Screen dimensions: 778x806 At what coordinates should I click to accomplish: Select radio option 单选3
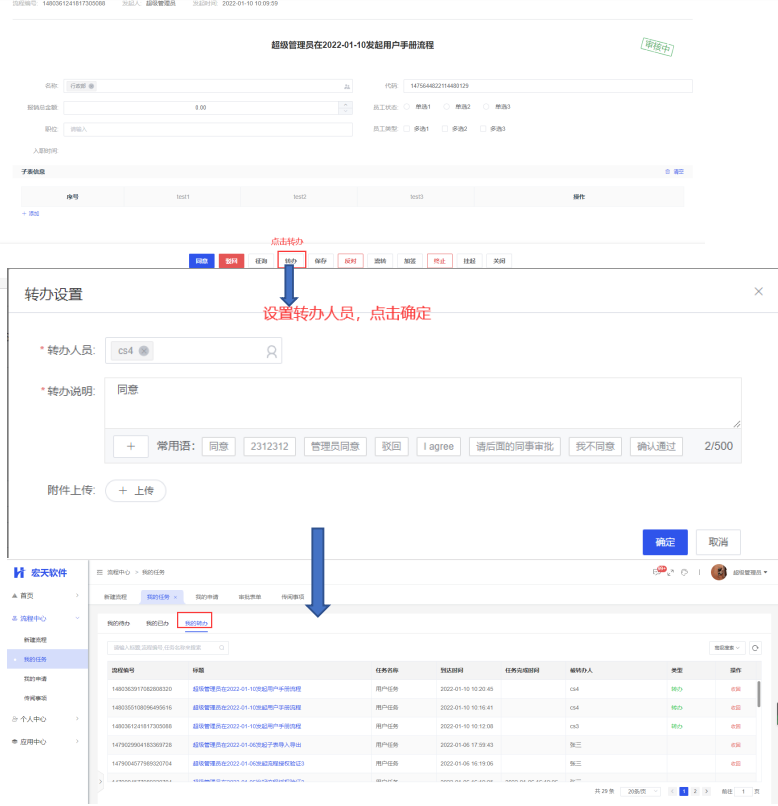(486, 107)
